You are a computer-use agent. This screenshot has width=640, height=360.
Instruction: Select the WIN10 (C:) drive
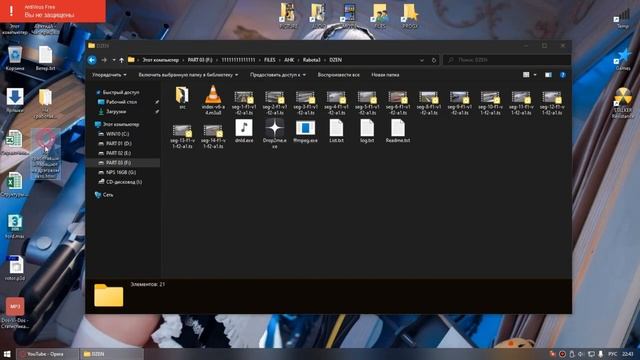pyautogui.click(x=117, y=134)
